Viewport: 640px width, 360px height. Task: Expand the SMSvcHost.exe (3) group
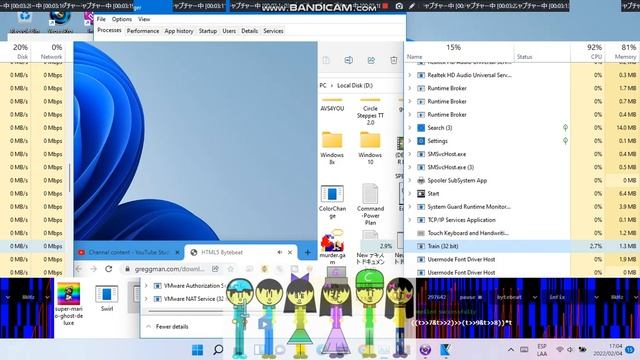[x=409, y=167]
